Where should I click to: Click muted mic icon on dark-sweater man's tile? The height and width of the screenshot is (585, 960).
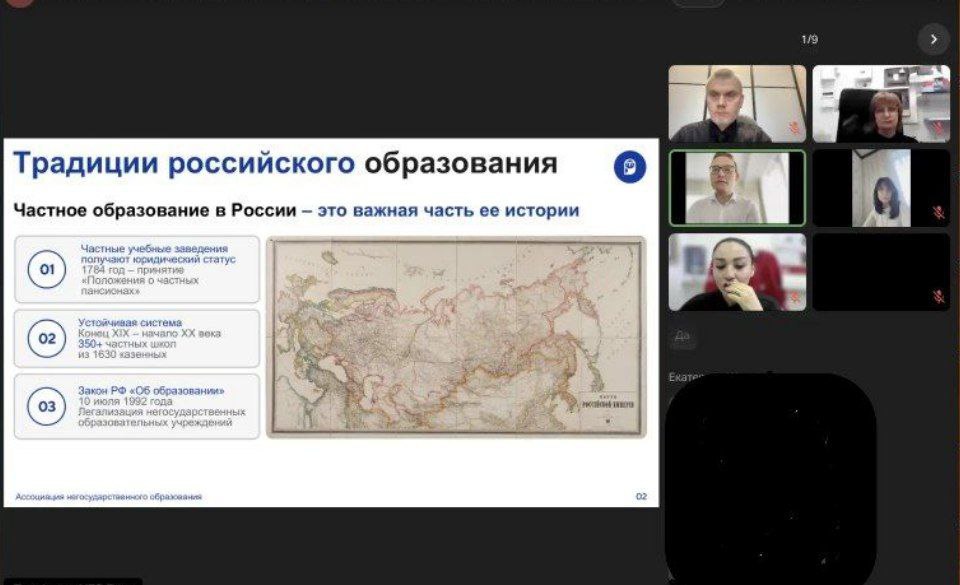coord(795,129)
